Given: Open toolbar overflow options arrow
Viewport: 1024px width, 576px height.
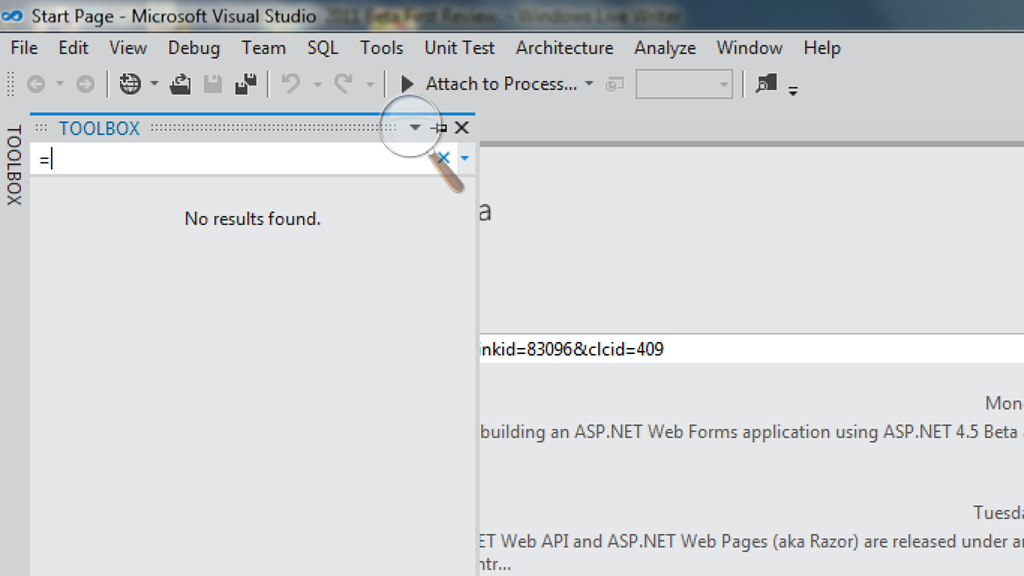Looking at the screenshot, I should (x=793, y=91).
